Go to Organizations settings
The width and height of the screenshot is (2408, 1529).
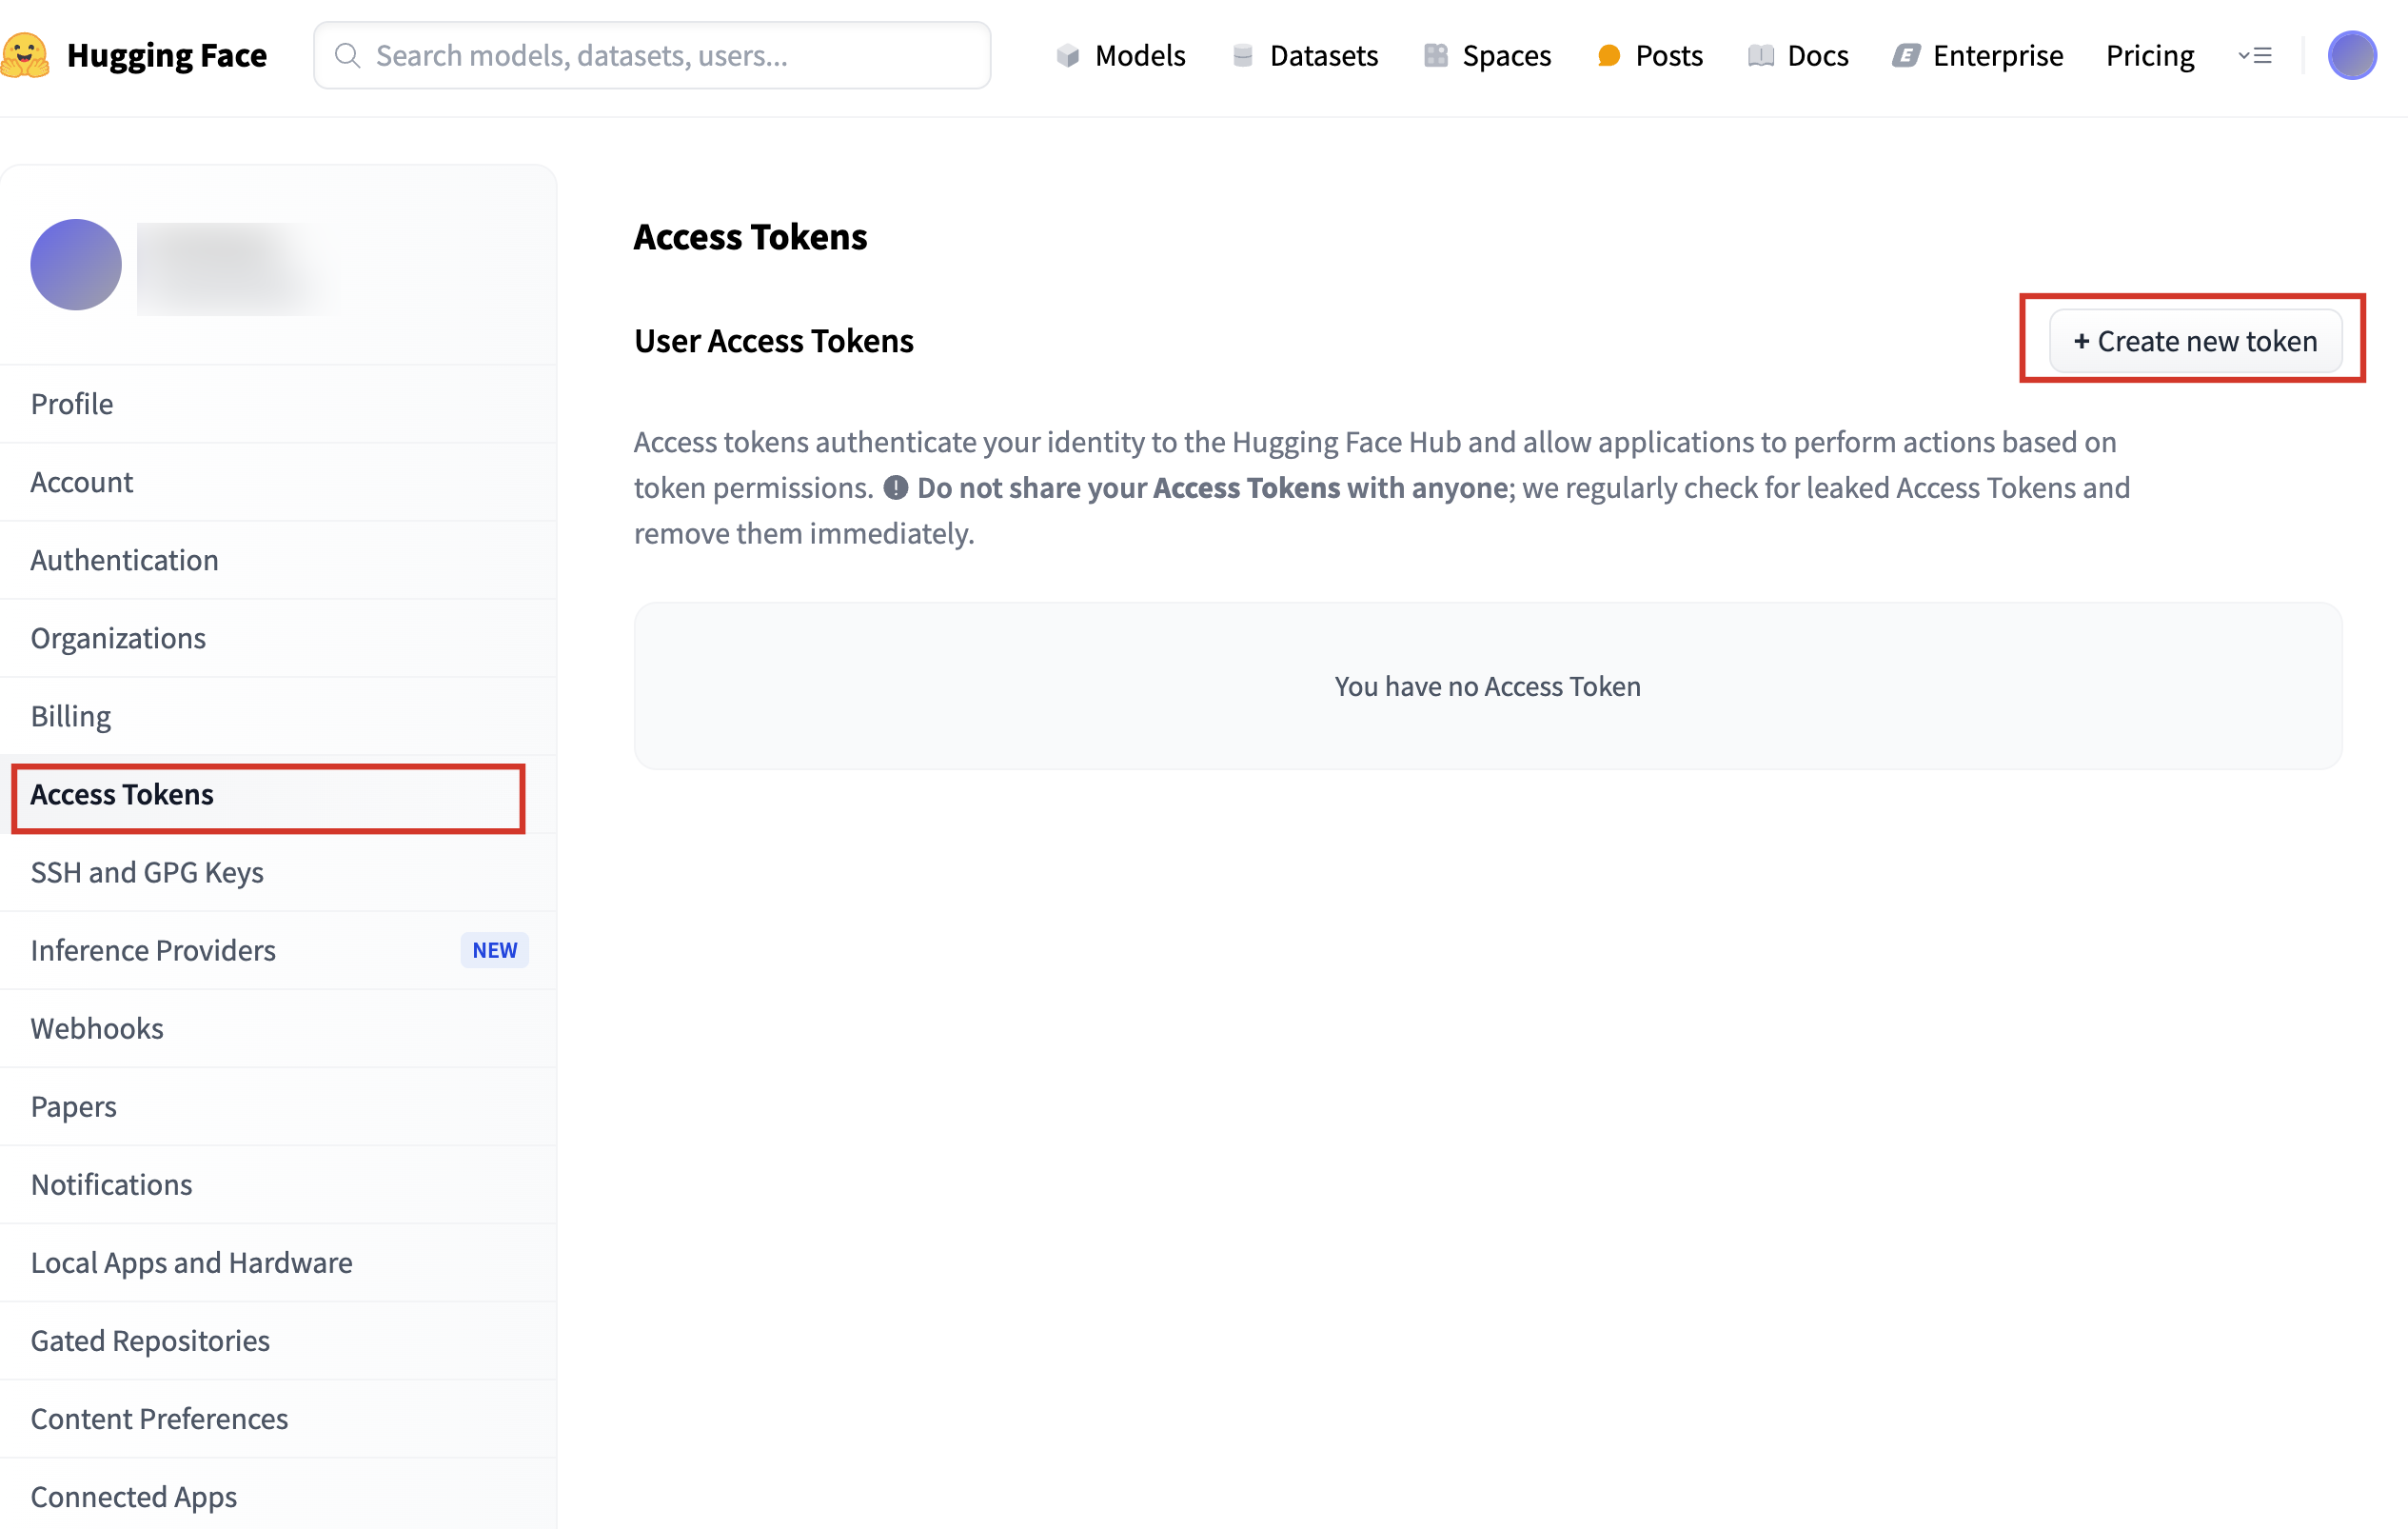pyautogui.click(x=278, y=638)
